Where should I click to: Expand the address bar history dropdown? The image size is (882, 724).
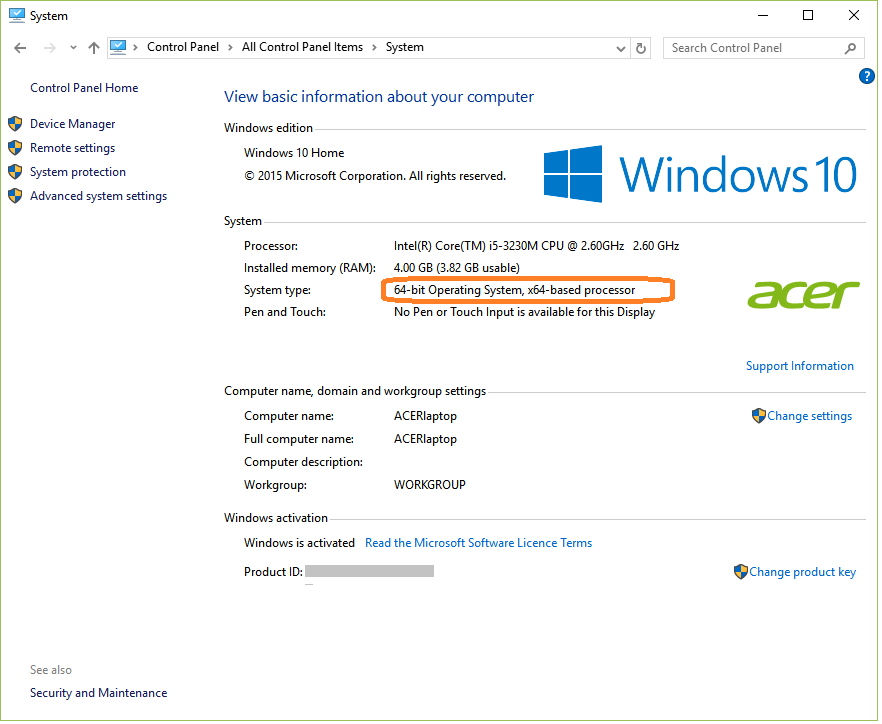coord(621,48)
